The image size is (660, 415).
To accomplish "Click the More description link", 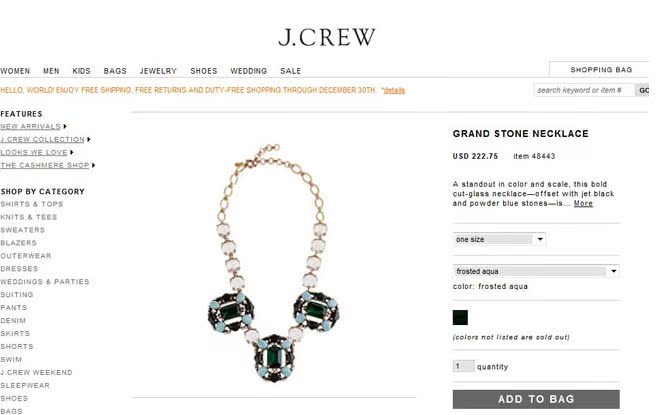I will [x=583, y=203].
